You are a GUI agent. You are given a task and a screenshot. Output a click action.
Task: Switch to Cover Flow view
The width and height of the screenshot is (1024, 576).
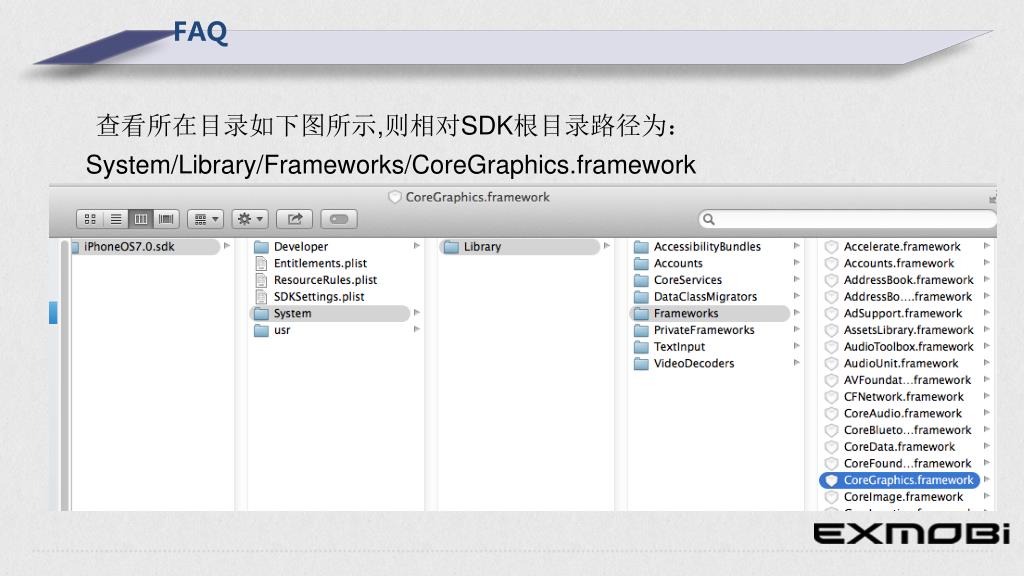tap(167, 219)
